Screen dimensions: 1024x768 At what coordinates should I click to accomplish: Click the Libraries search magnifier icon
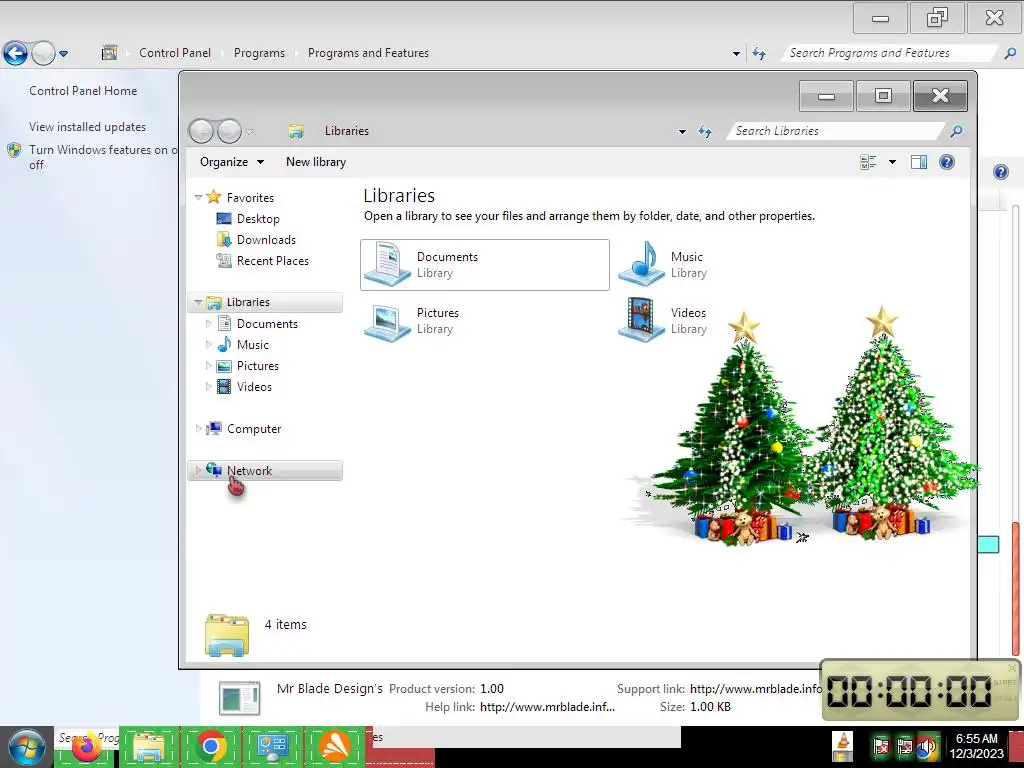[956, 131]
